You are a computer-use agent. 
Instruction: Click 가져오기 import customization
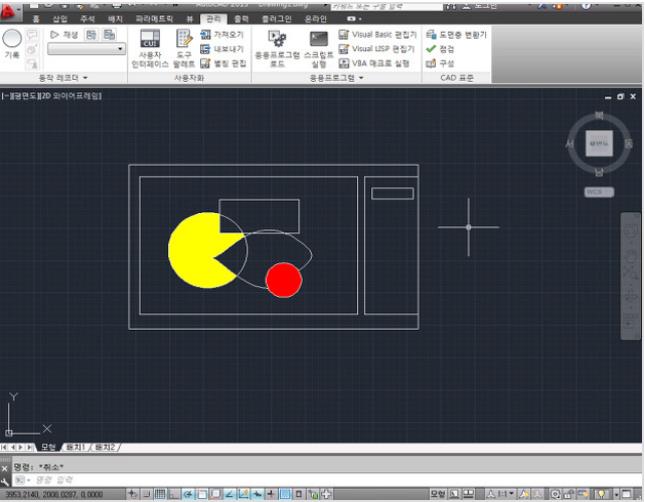click(222, 35)
